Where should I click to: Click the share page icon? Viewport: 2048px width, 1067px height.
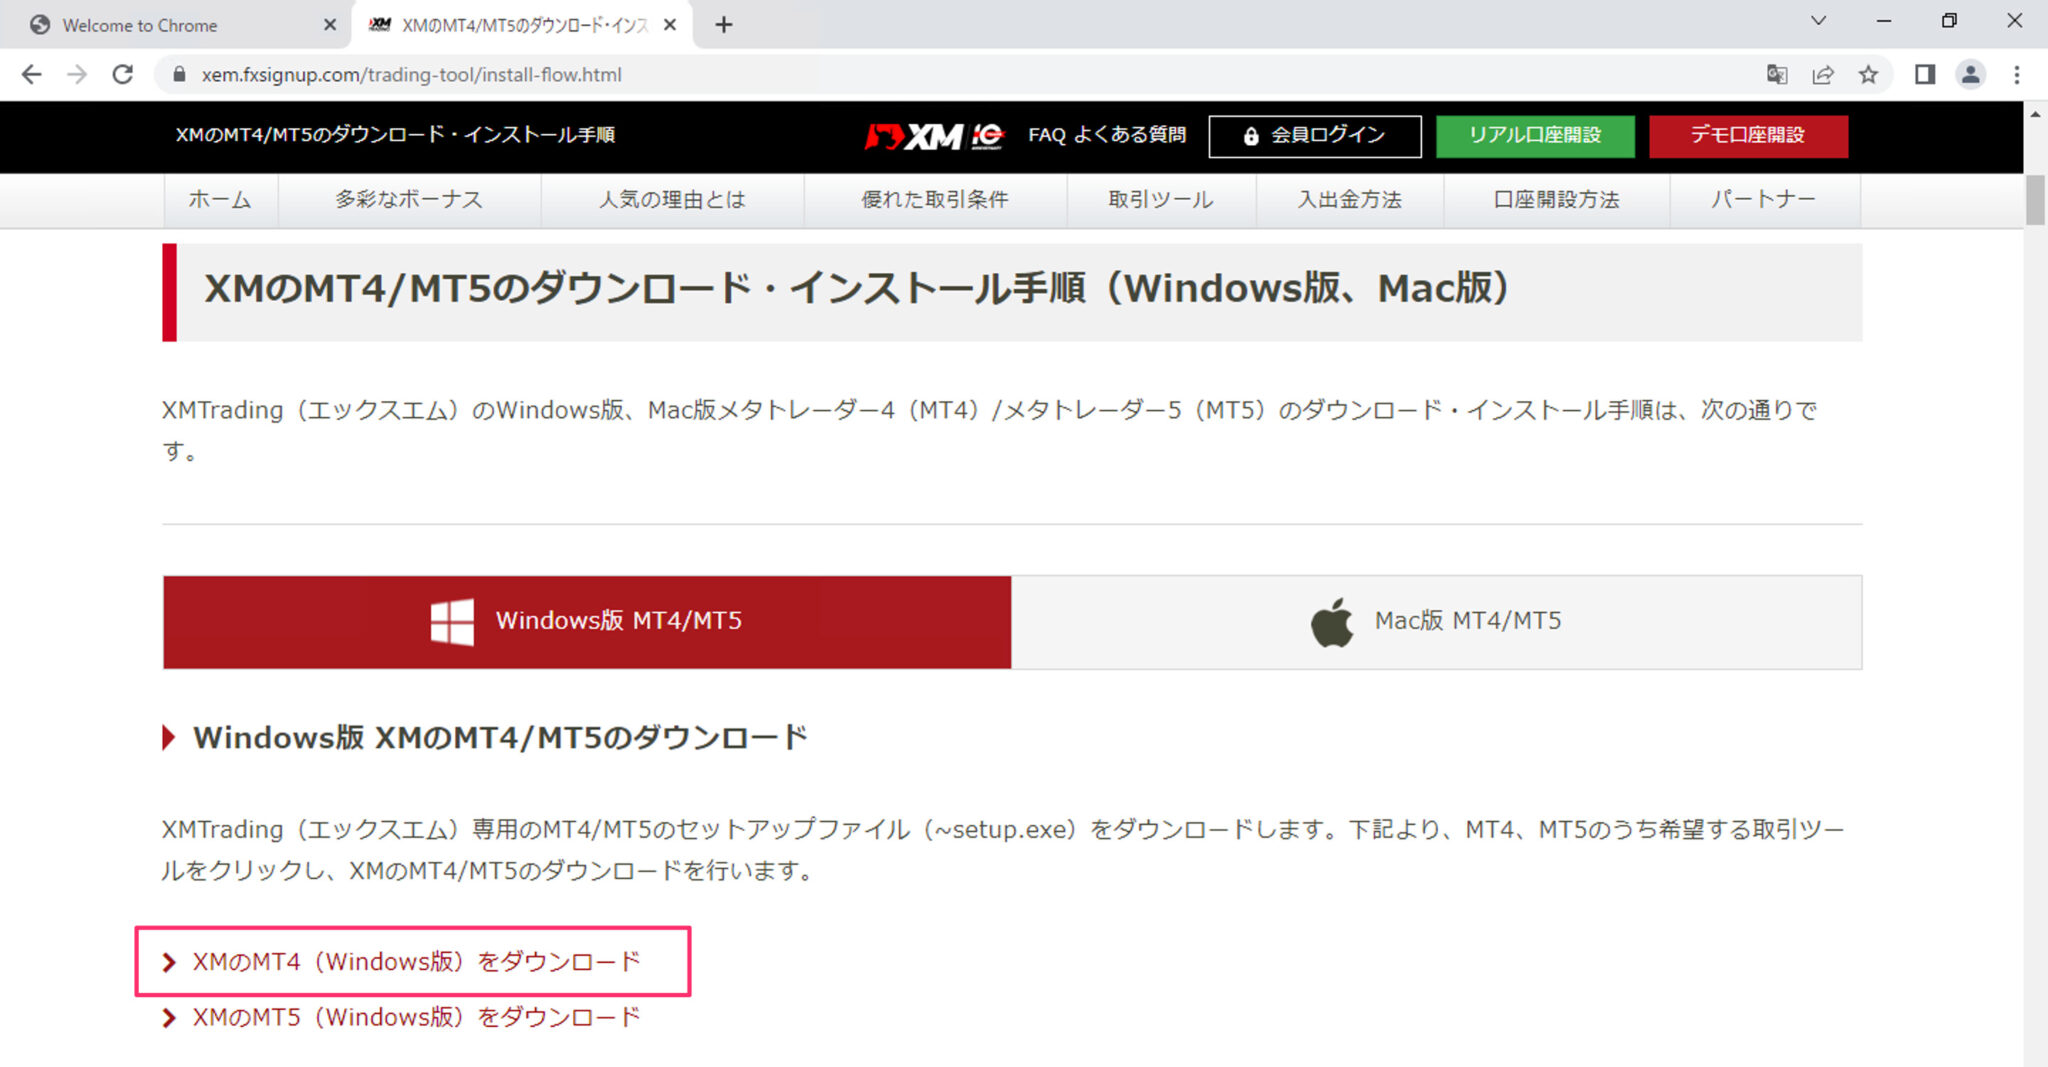tap(1823, 75)
